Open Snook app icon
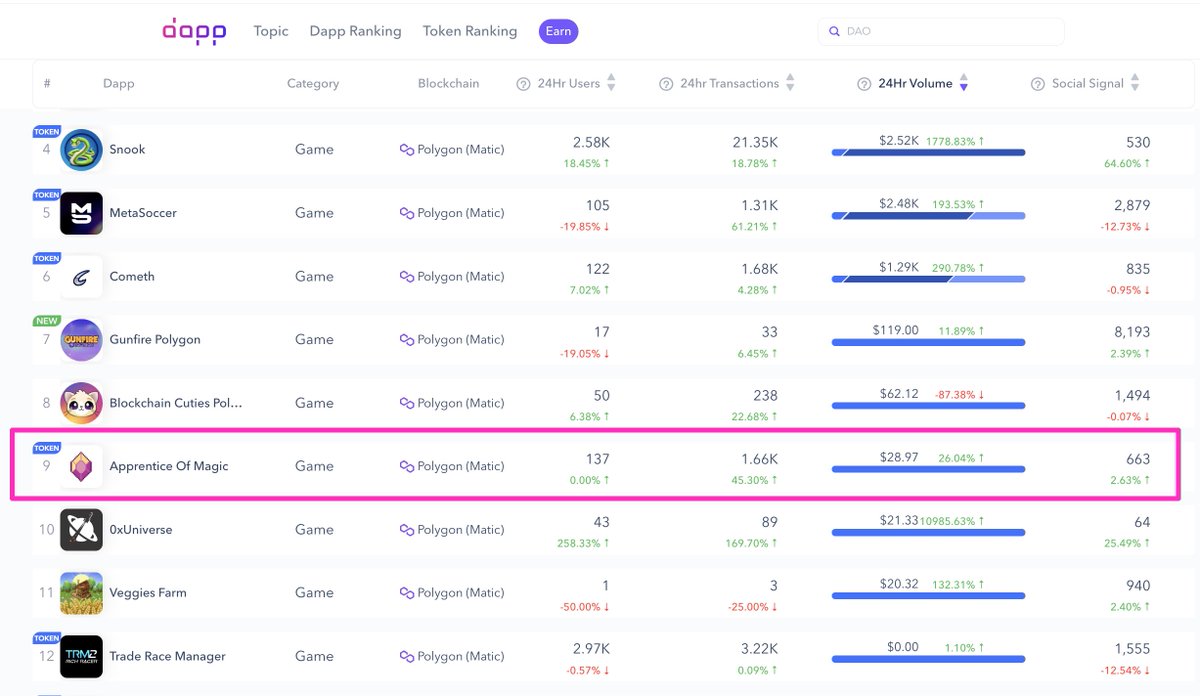The width and height of the screenshot is (1200, 696). click(81, 150)
